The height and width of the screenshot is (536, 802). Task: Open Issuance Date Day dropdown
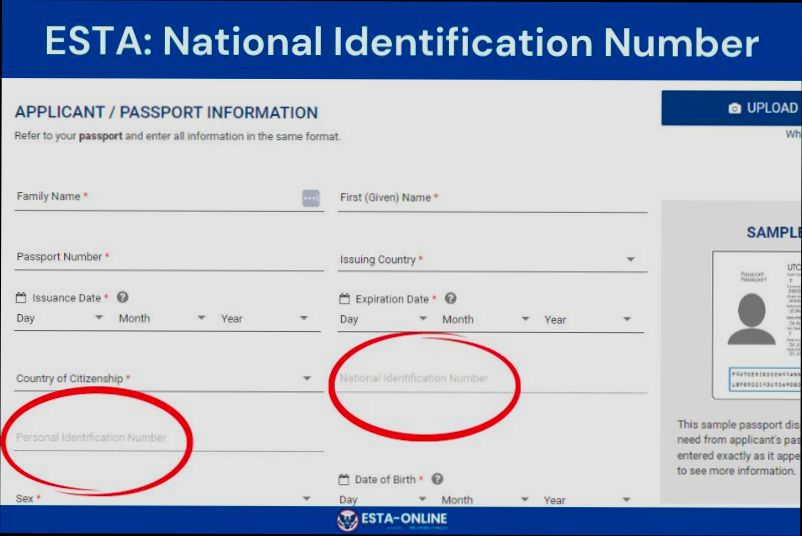tap(59, 318)
